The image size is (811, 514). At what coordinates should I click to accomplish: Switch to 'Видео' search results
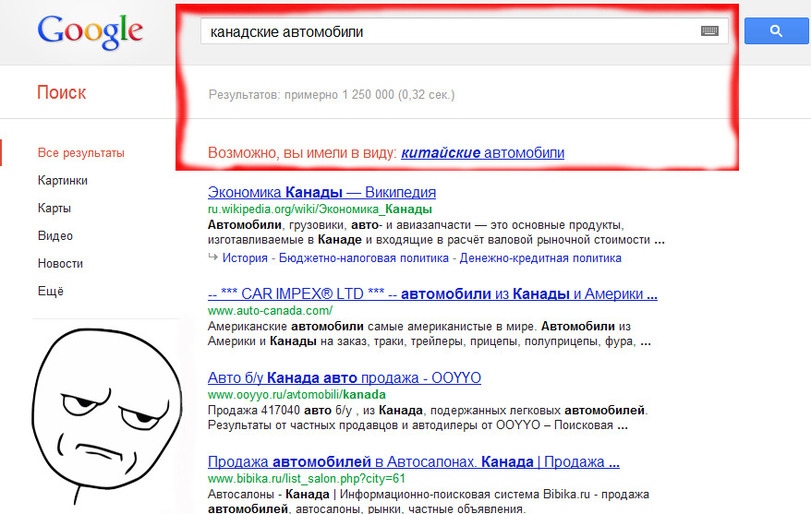(55, 236)
